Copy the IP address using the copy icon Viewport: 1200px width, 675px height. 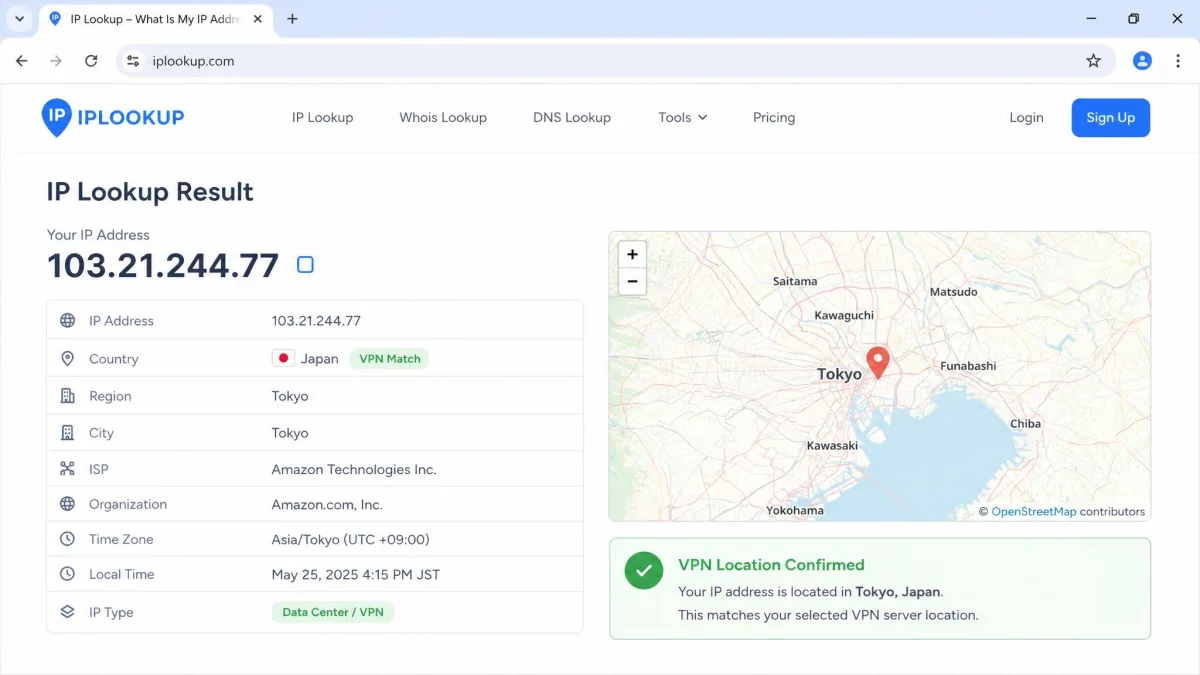coord(305,264)
